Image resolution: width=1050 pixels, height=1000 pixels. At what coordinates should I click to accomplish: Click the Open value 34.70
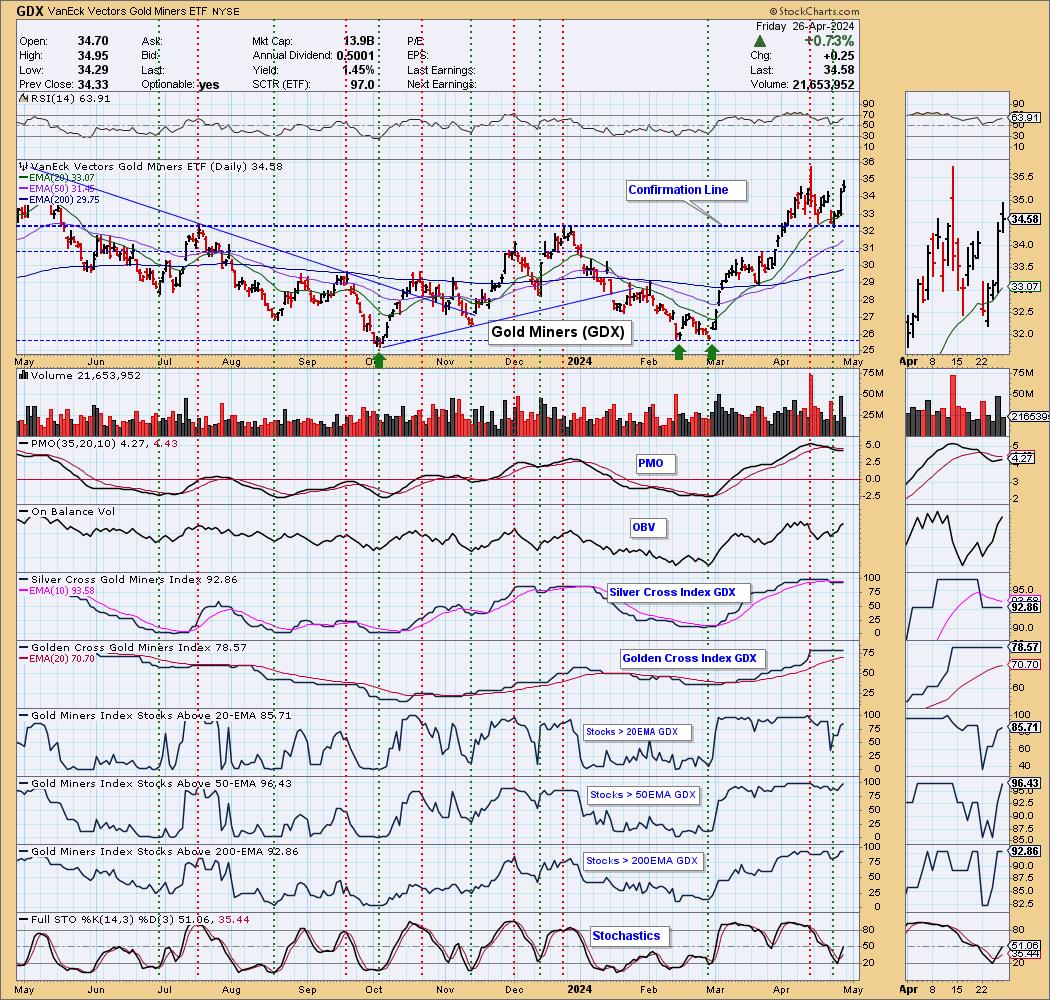(x=93, y=41)
